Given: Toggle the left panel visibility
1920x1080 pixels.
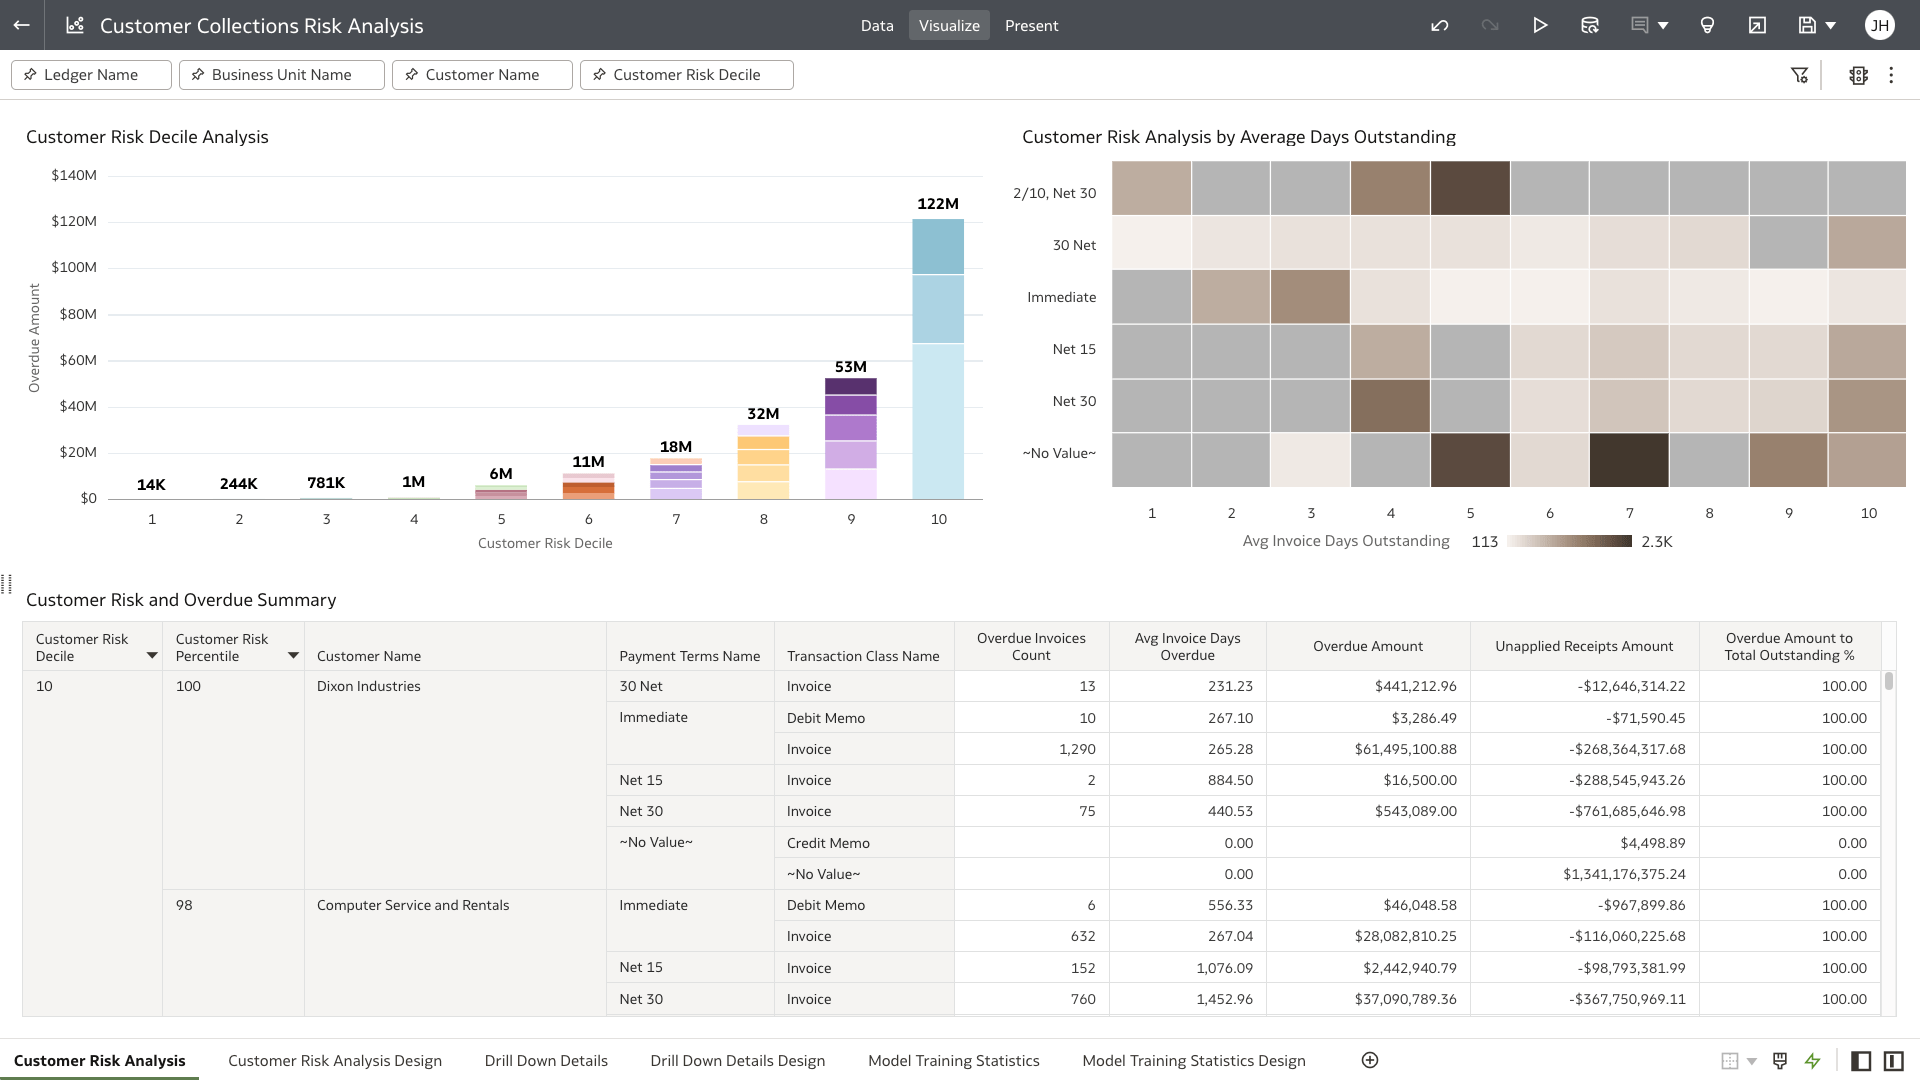Looking at the screenshot, I should [x=1861, y=1060].
